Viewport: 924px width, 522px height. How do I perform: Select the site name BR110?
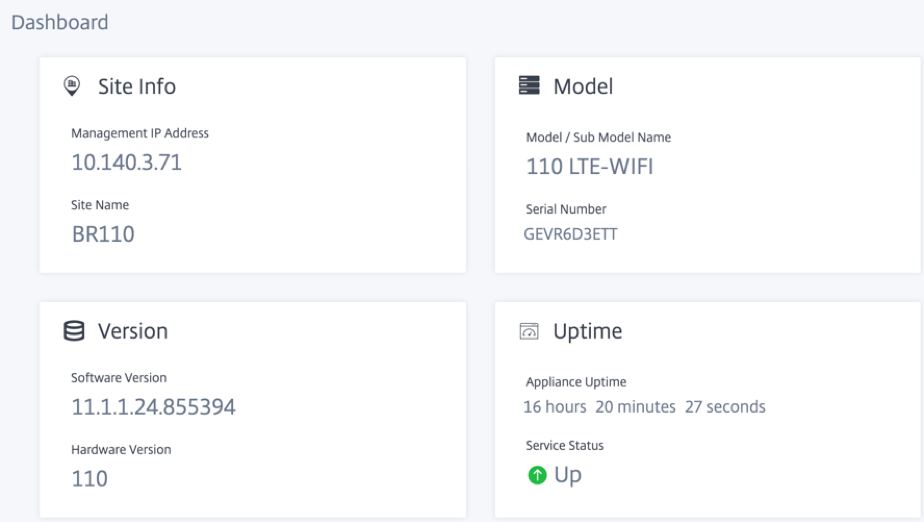[x=103, y=234]
